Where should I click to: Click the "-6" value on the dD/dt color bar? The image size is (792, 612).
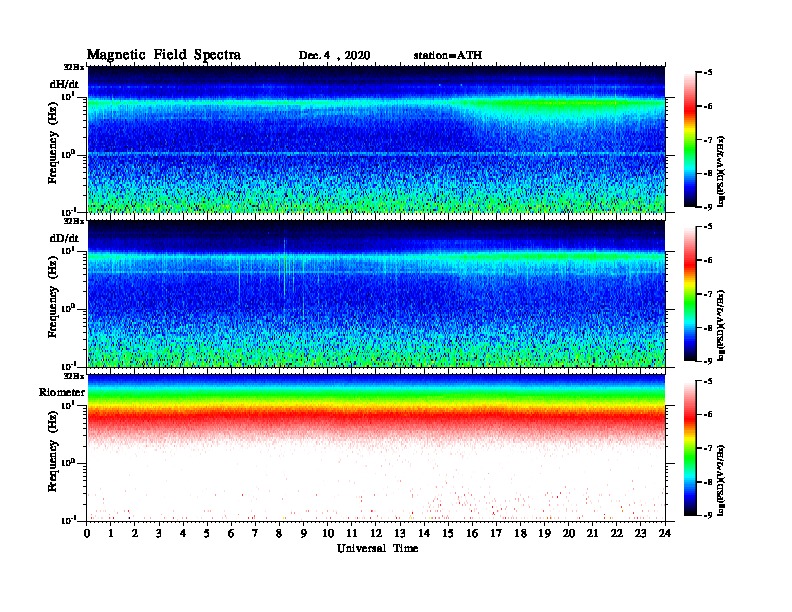click(708, 260)
